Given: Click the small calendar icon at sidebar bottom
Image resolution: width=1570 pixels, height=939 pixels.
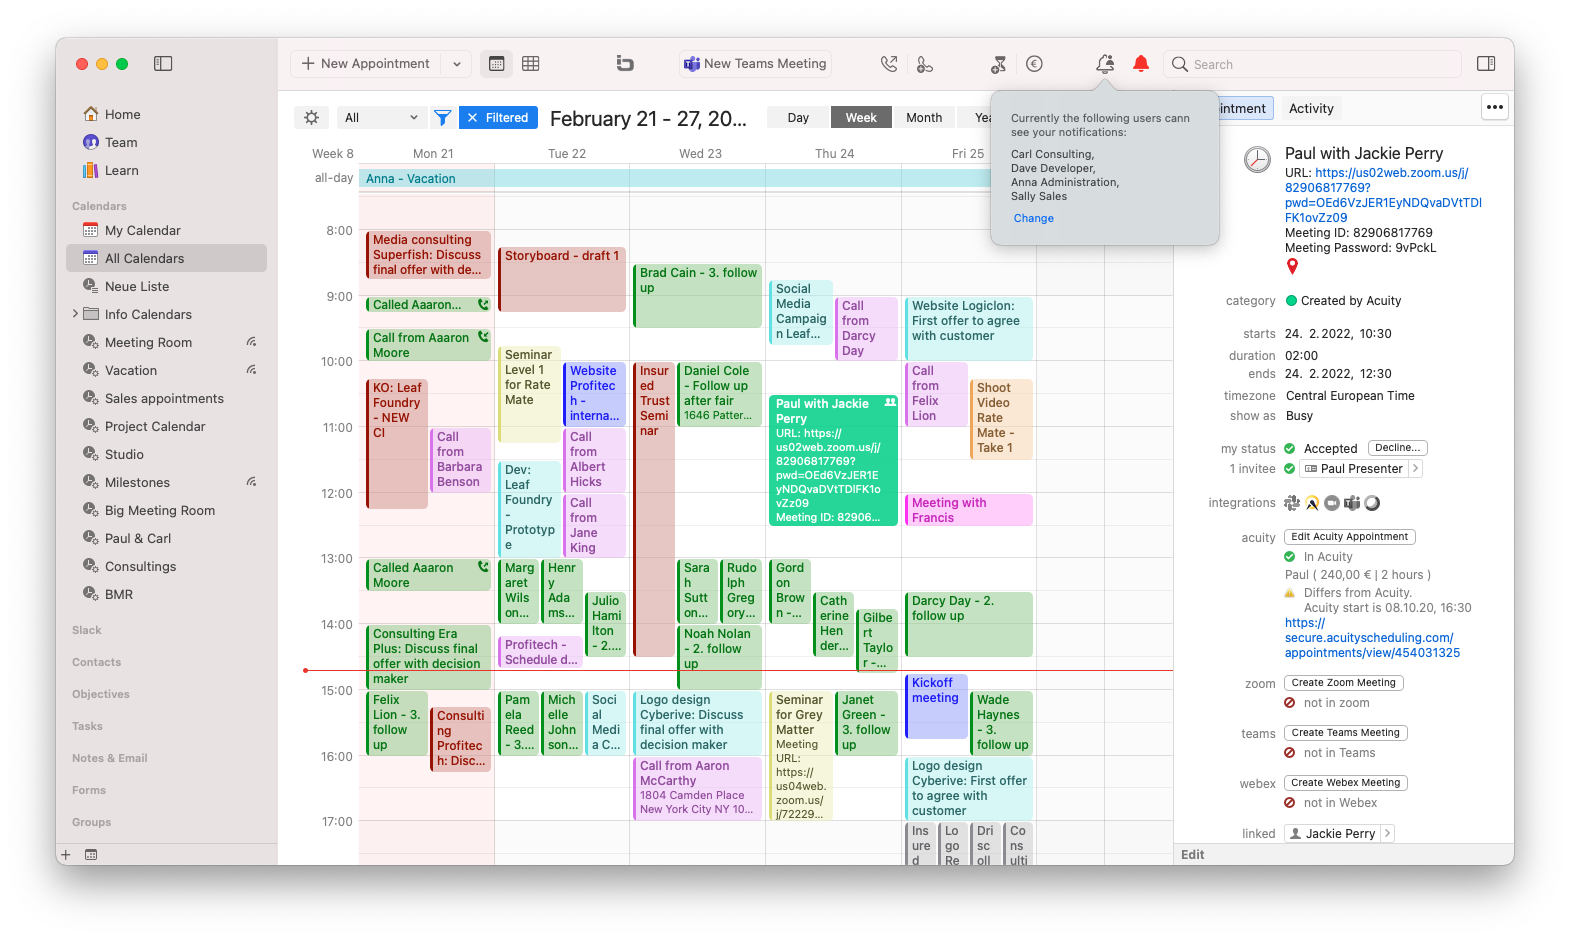Looking at the screenshot, I should tap(91, 855).
